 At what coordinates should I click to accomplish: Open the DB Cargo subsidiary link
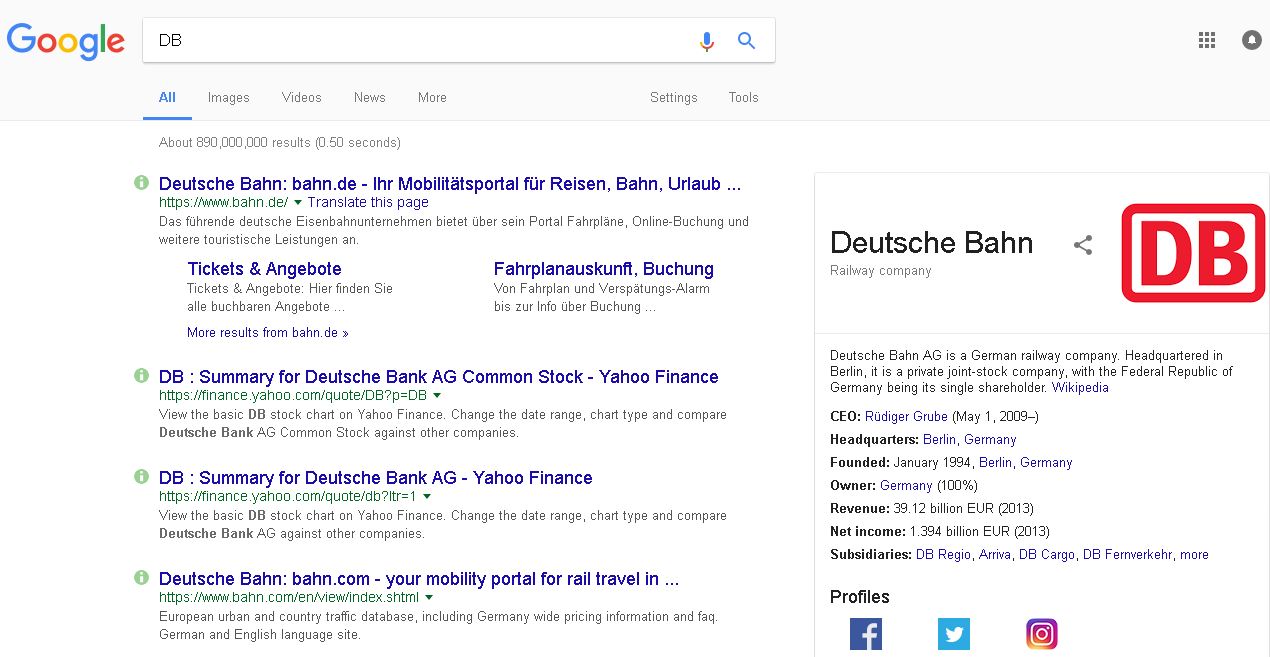tap(1047, 554)
